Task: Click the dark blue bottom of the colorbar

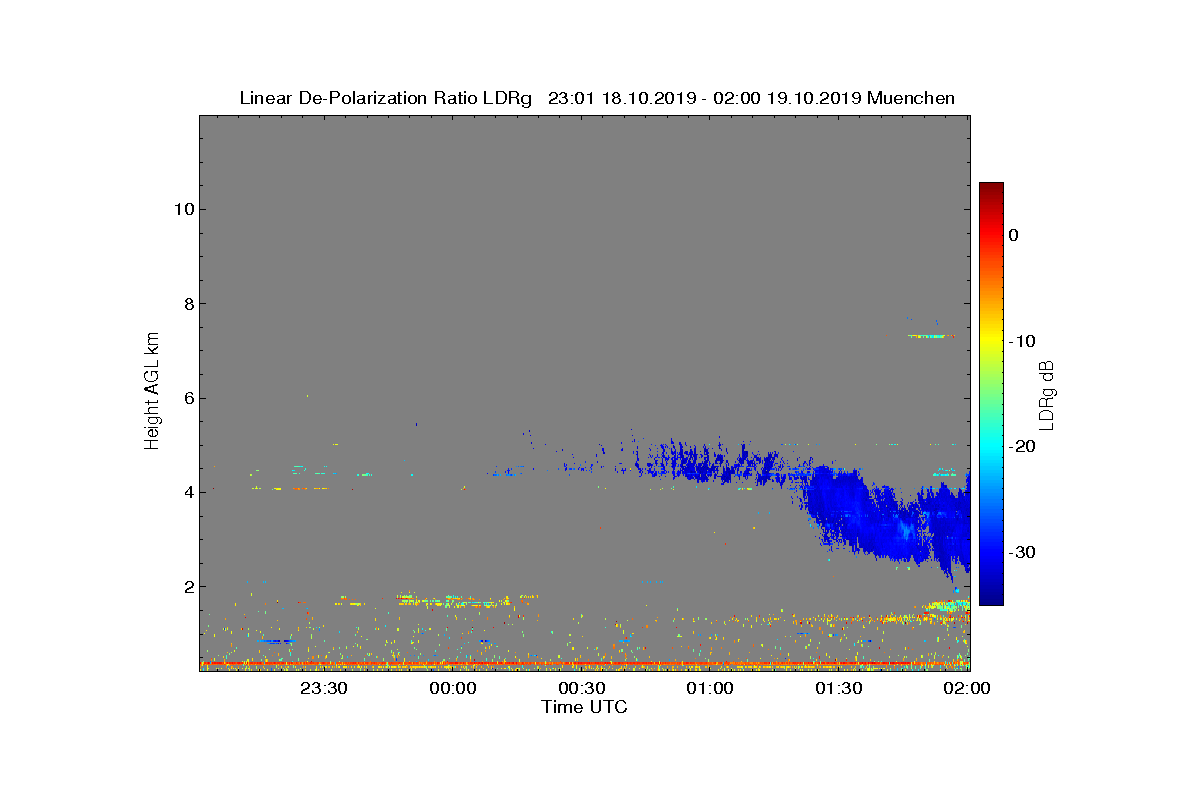Action: 991,597
